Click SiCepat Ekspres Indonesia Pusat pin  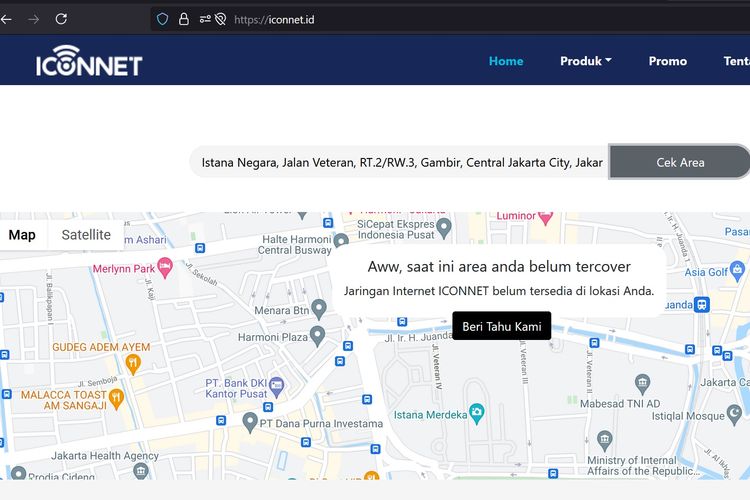tap(444, 228)
